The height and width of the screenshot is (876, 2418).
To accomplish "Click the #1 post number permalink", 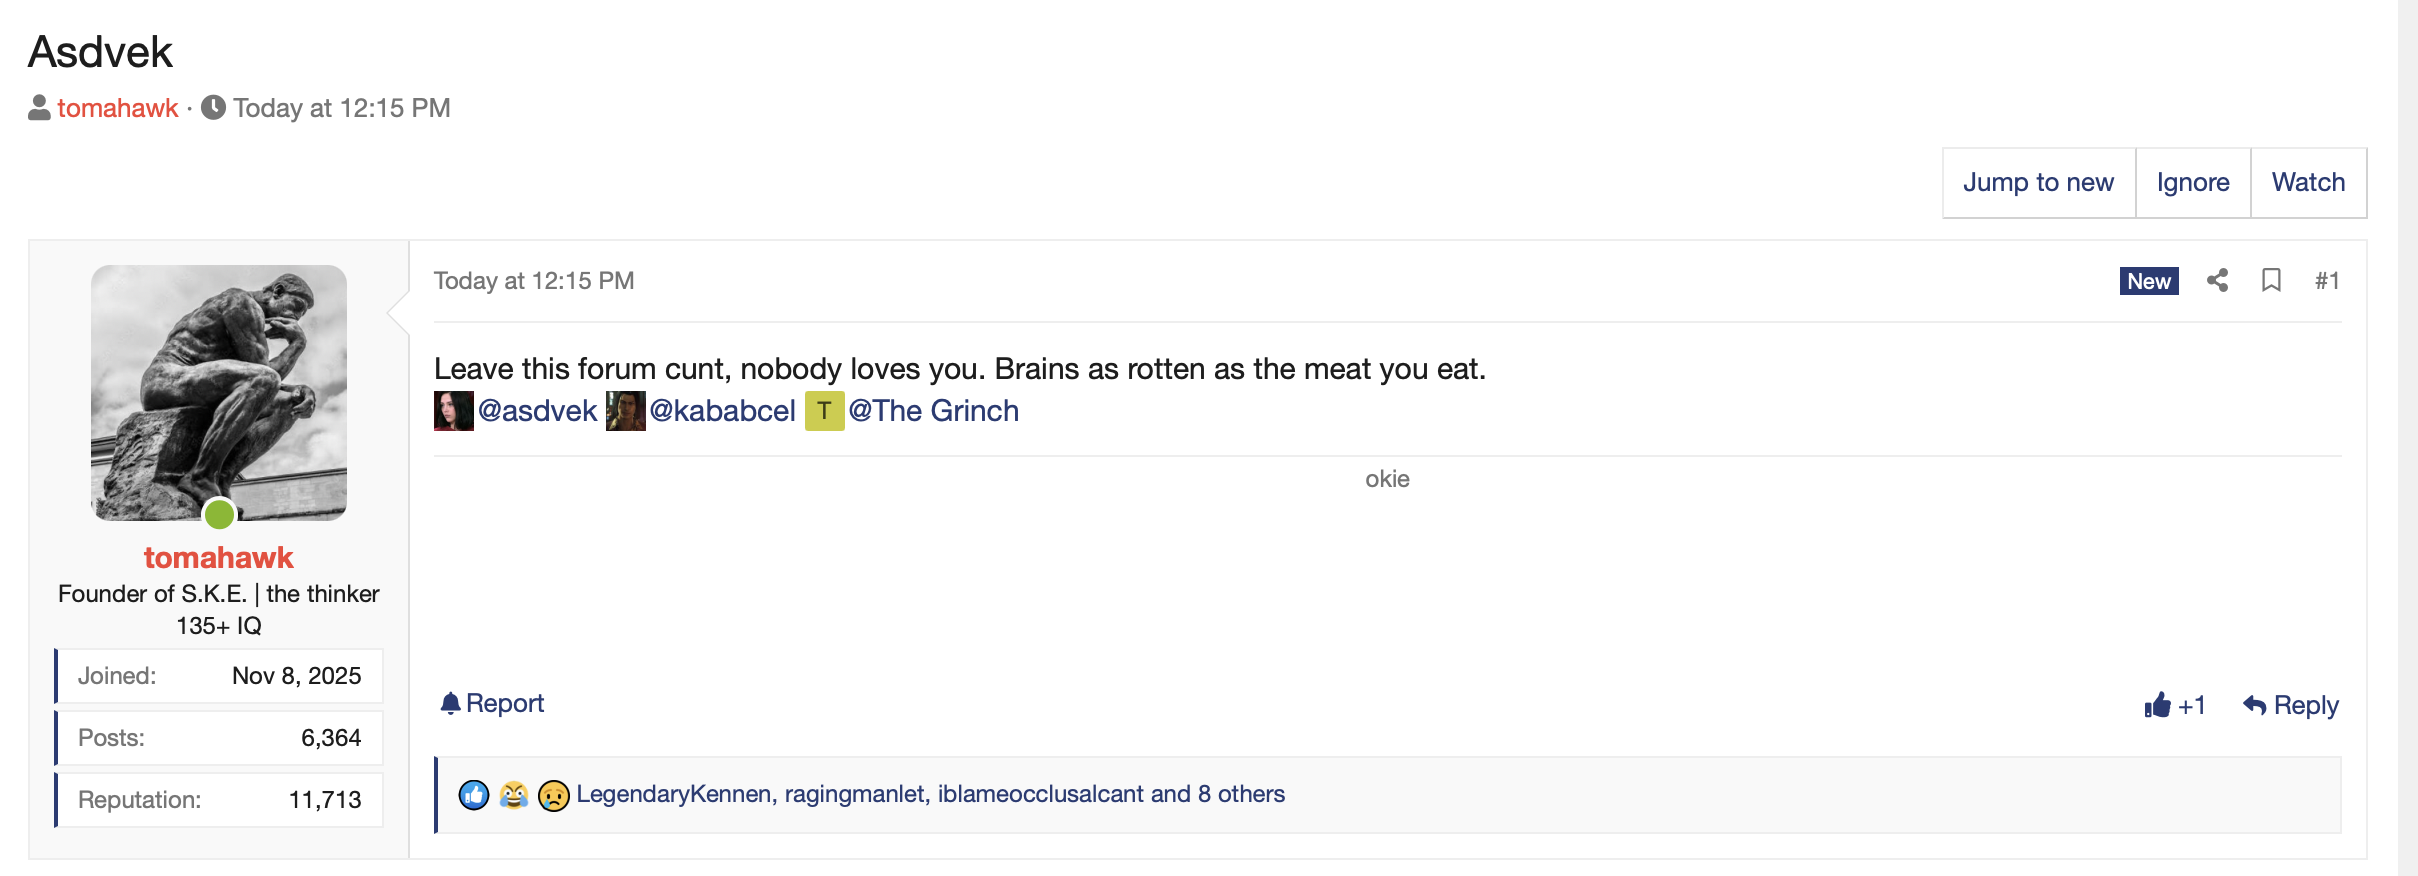I will (x=2327, y=281).
